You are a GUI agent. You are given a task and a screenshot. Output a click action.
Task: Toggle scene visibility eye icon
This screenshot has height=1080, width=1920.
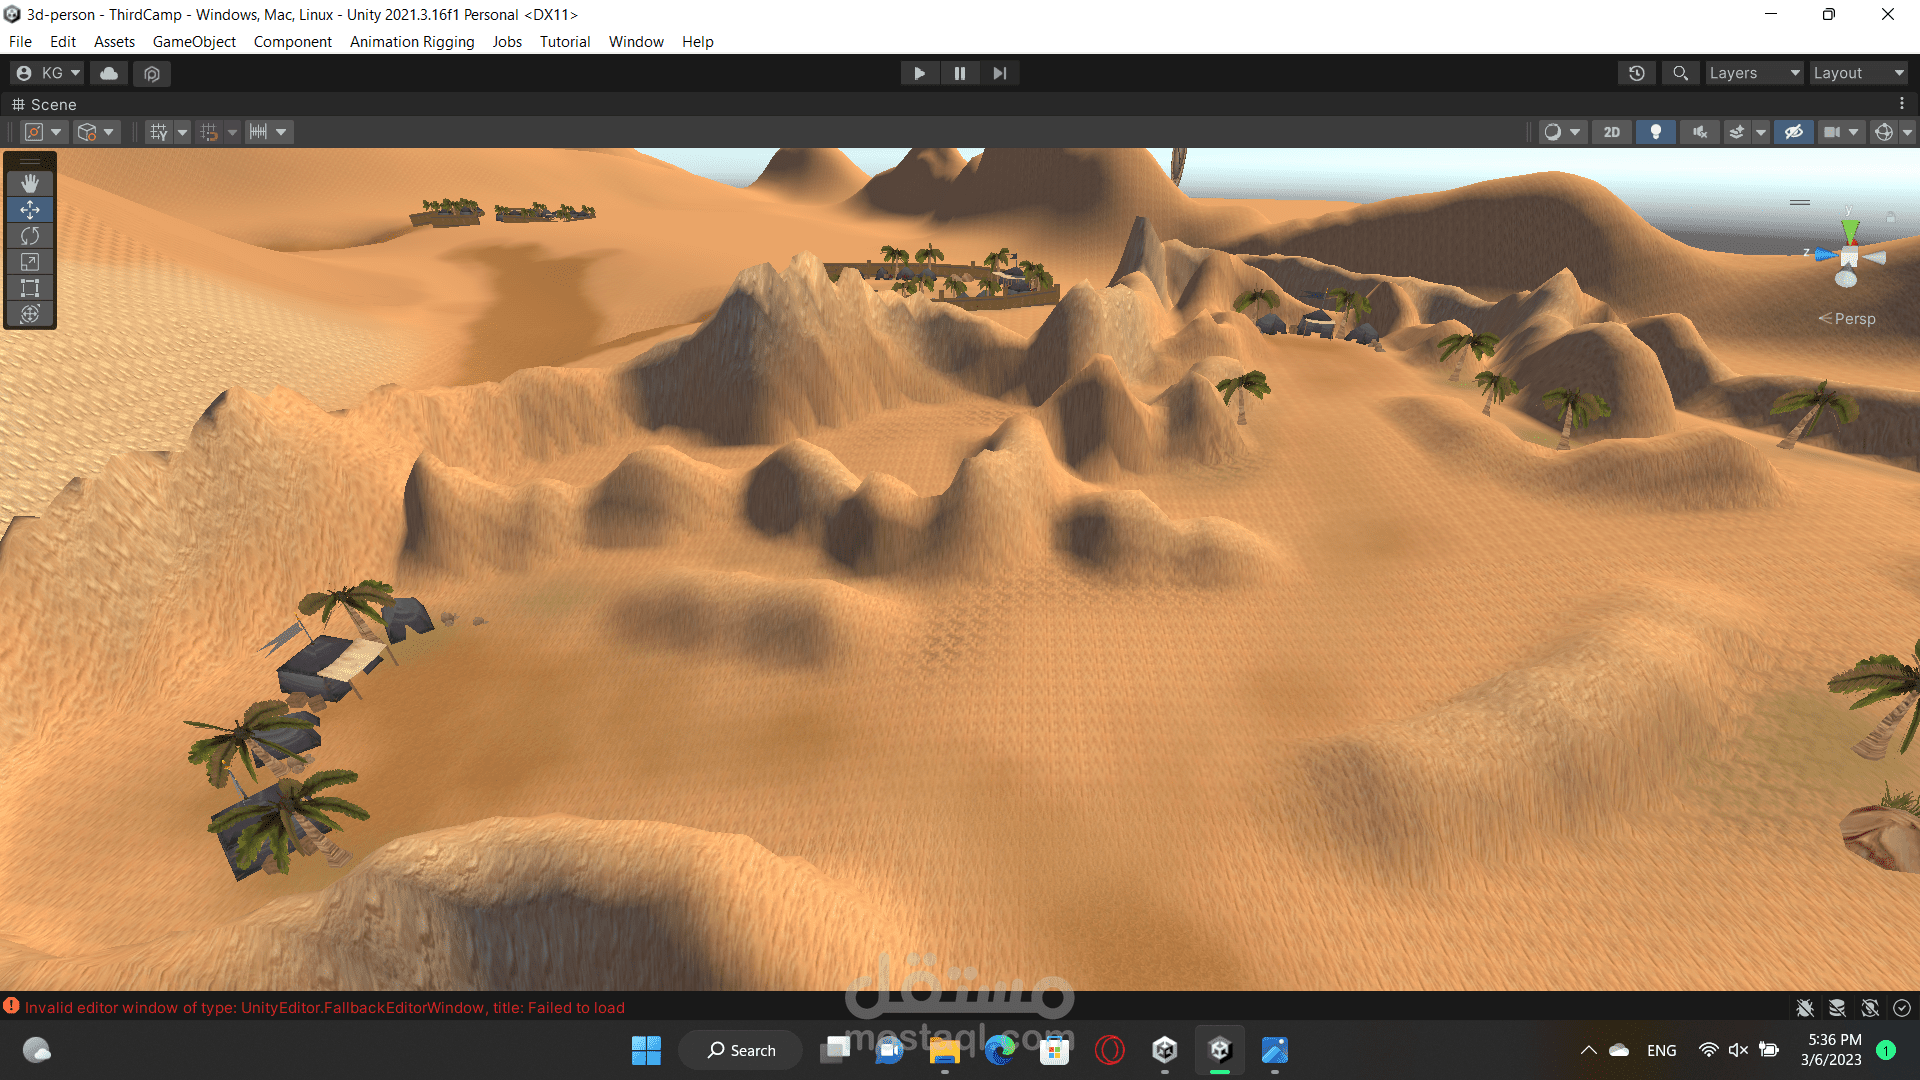(1793, 132)
